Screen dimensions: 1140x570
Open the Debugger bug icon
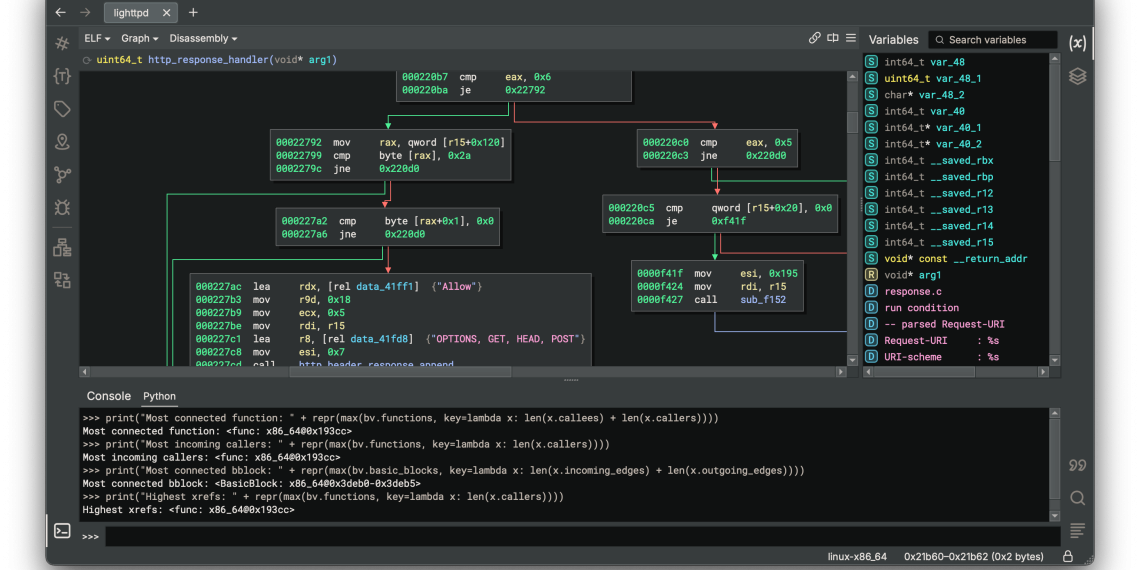point(62,208)
